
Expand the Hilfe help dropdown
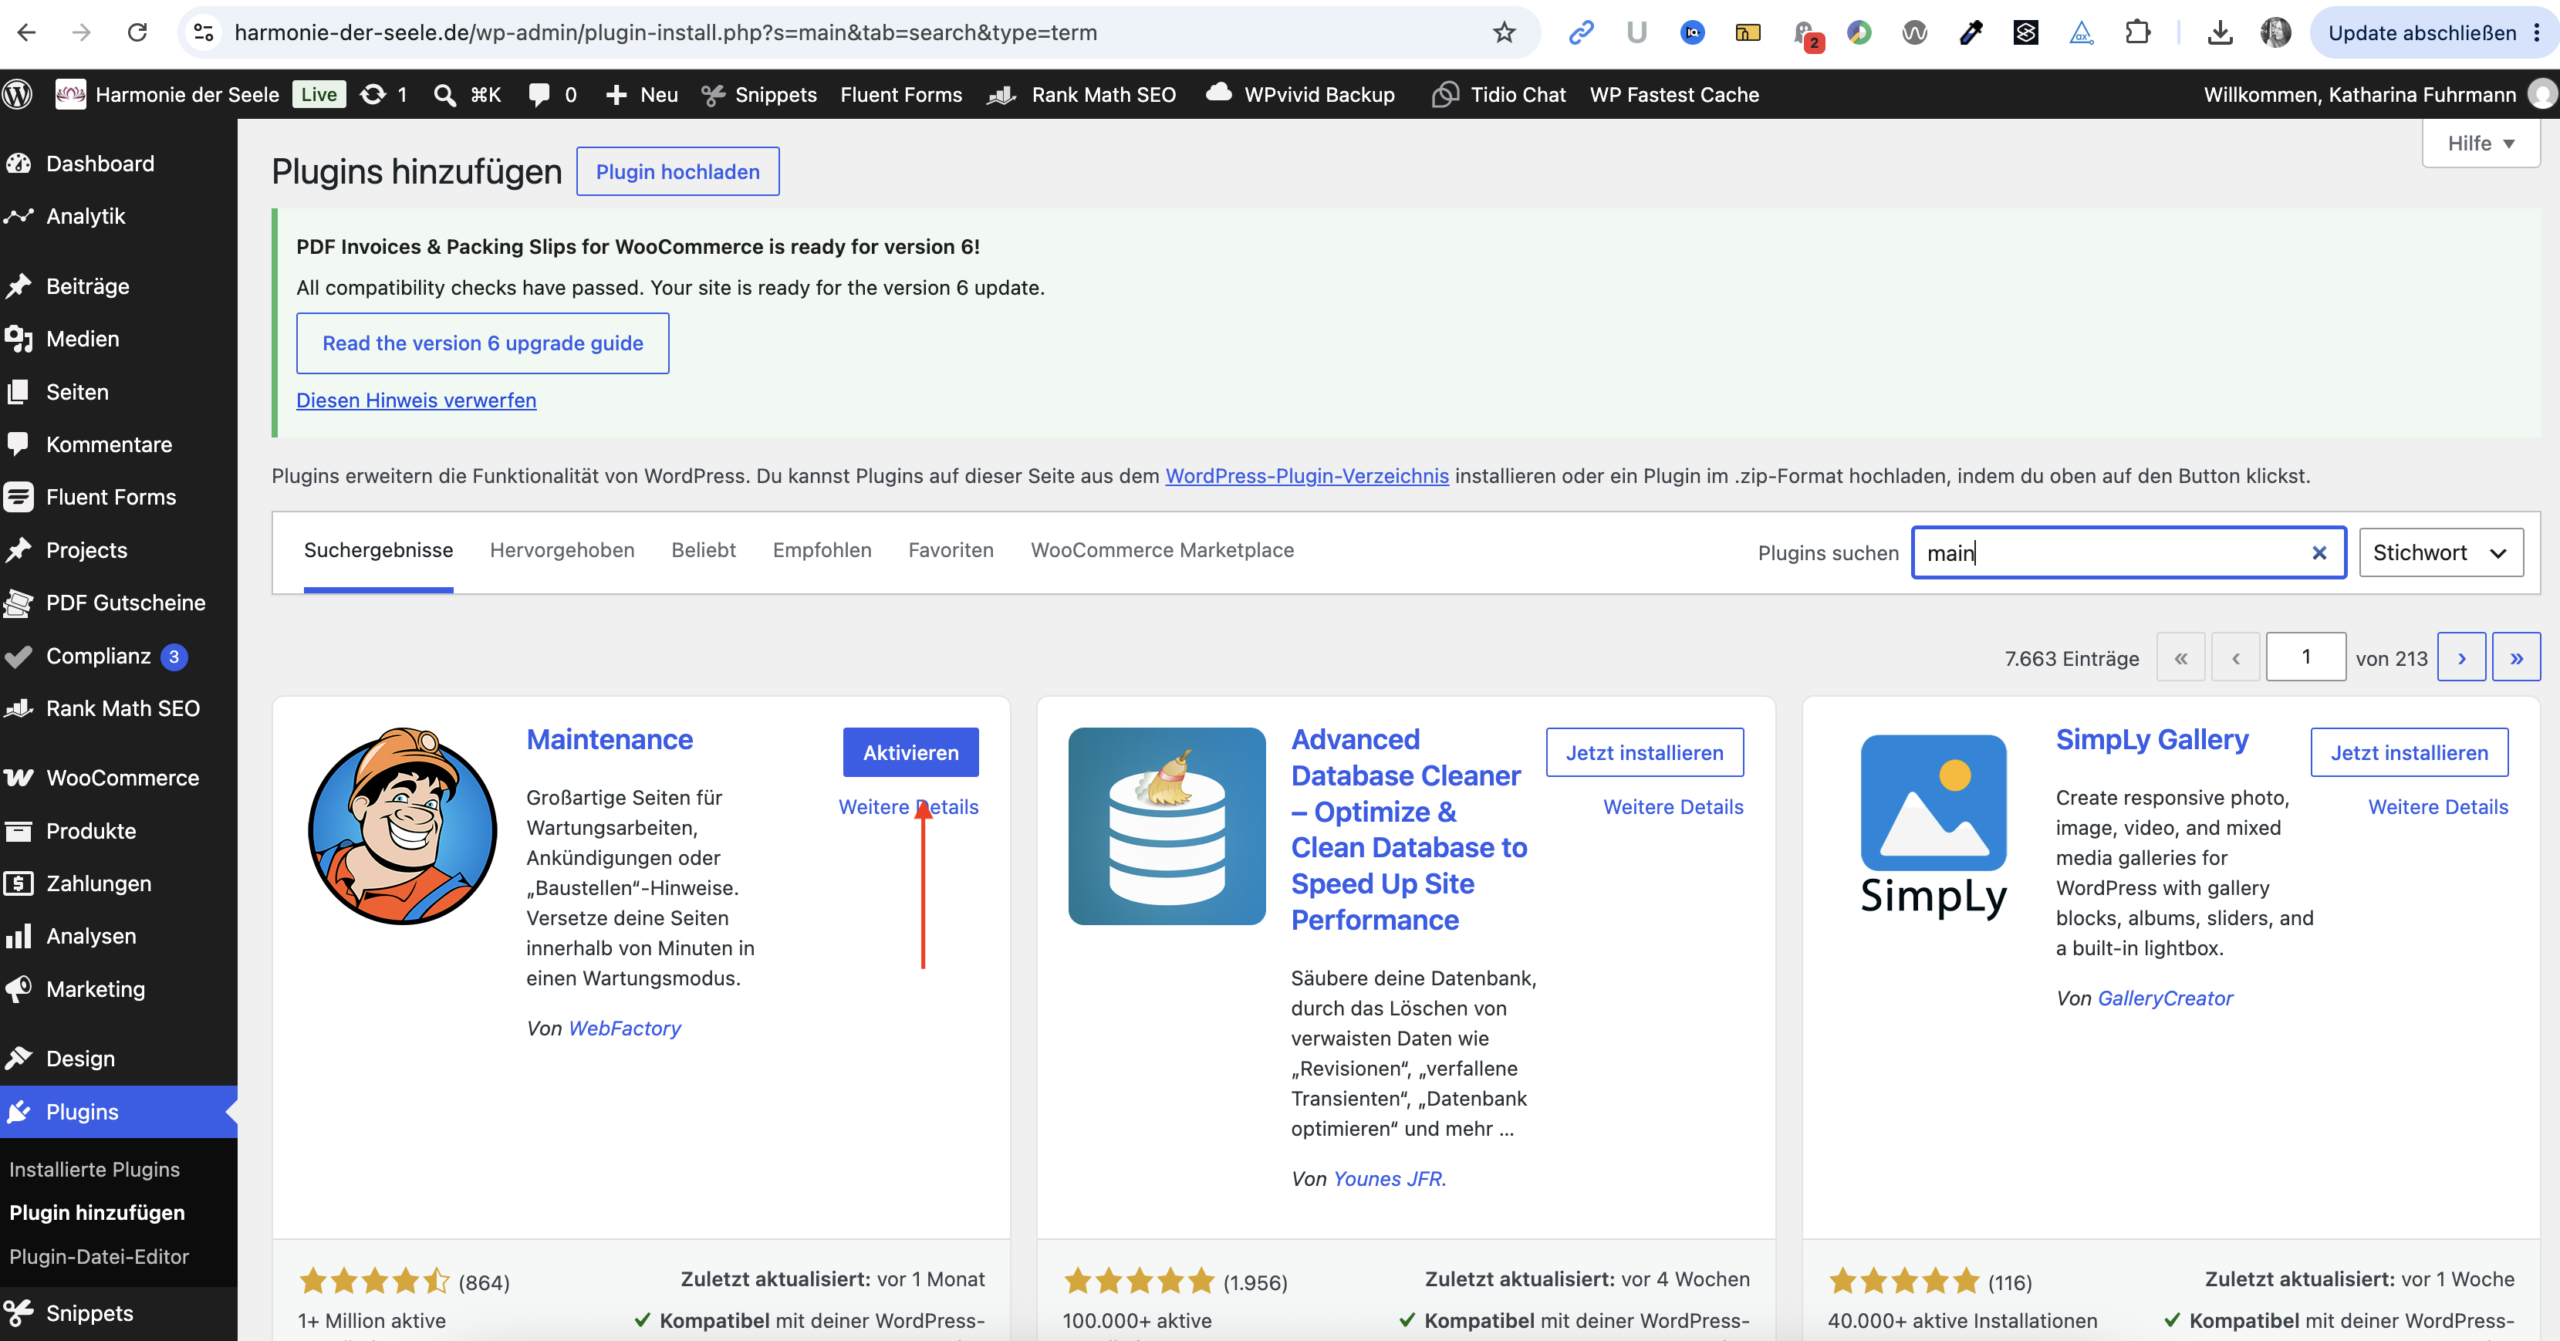pos(2481,143)
